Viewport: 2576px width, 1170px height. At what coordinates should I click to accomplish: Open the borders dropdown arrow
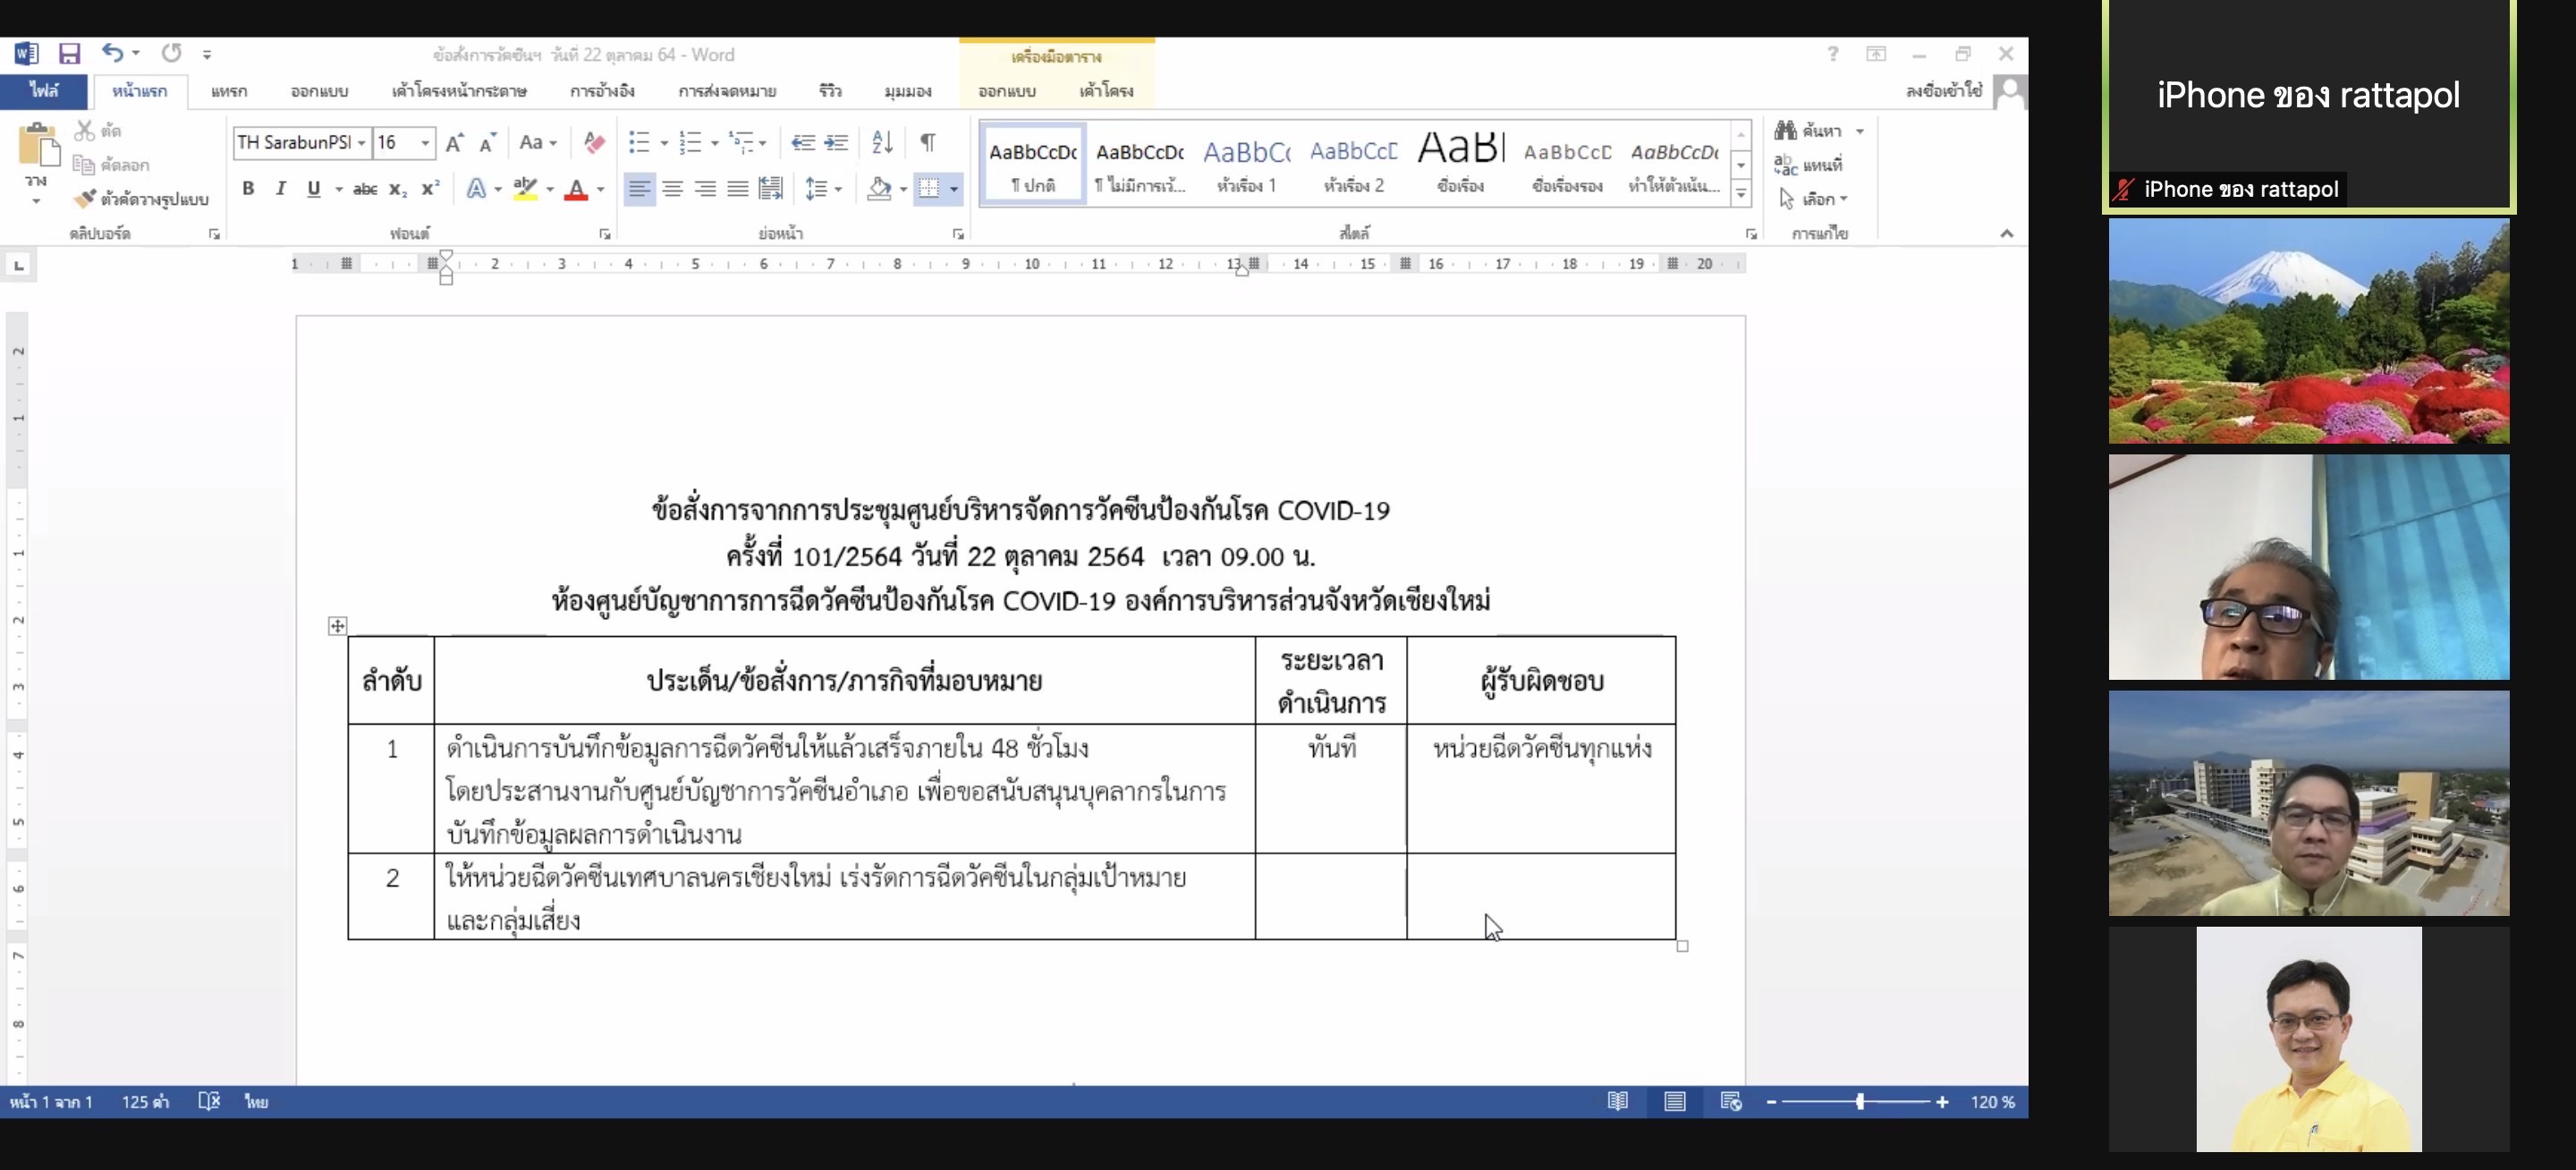click(954, 188)
